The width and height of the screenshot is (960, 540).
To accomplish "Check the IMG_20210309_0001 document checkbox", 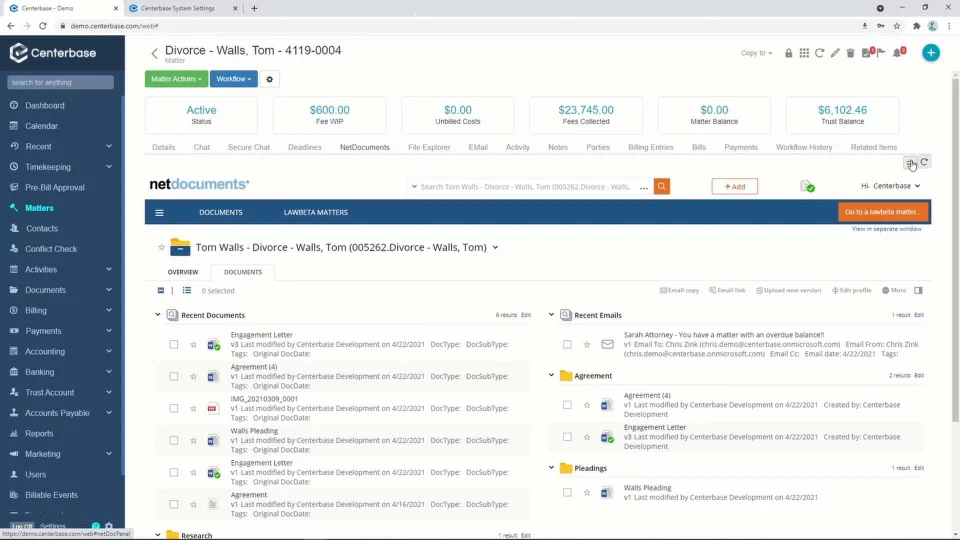I will point(174,408).
